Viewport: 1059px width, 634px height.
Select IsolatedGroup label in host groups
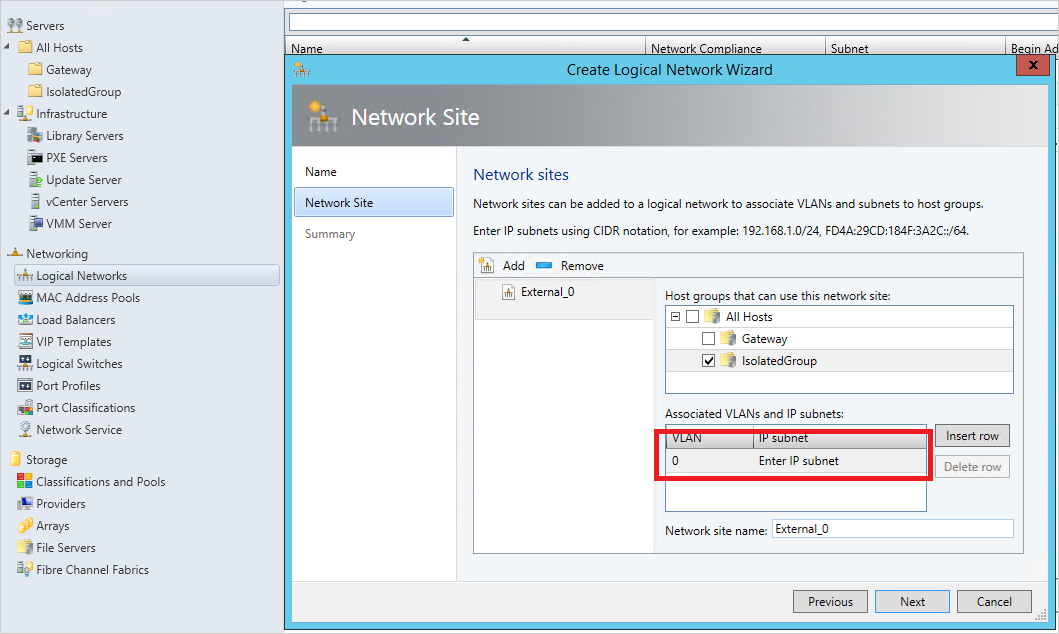click(779, 361)
